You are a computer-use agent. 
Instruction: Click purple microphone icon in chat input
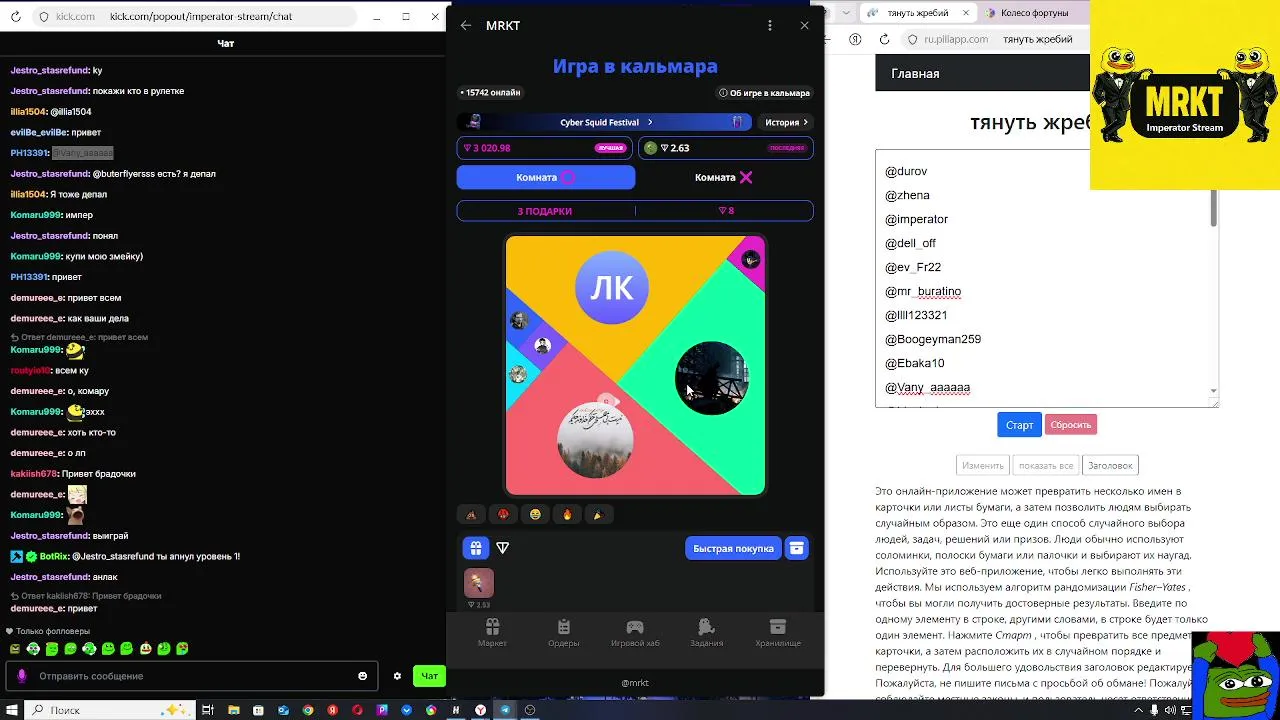pos(22,676)
